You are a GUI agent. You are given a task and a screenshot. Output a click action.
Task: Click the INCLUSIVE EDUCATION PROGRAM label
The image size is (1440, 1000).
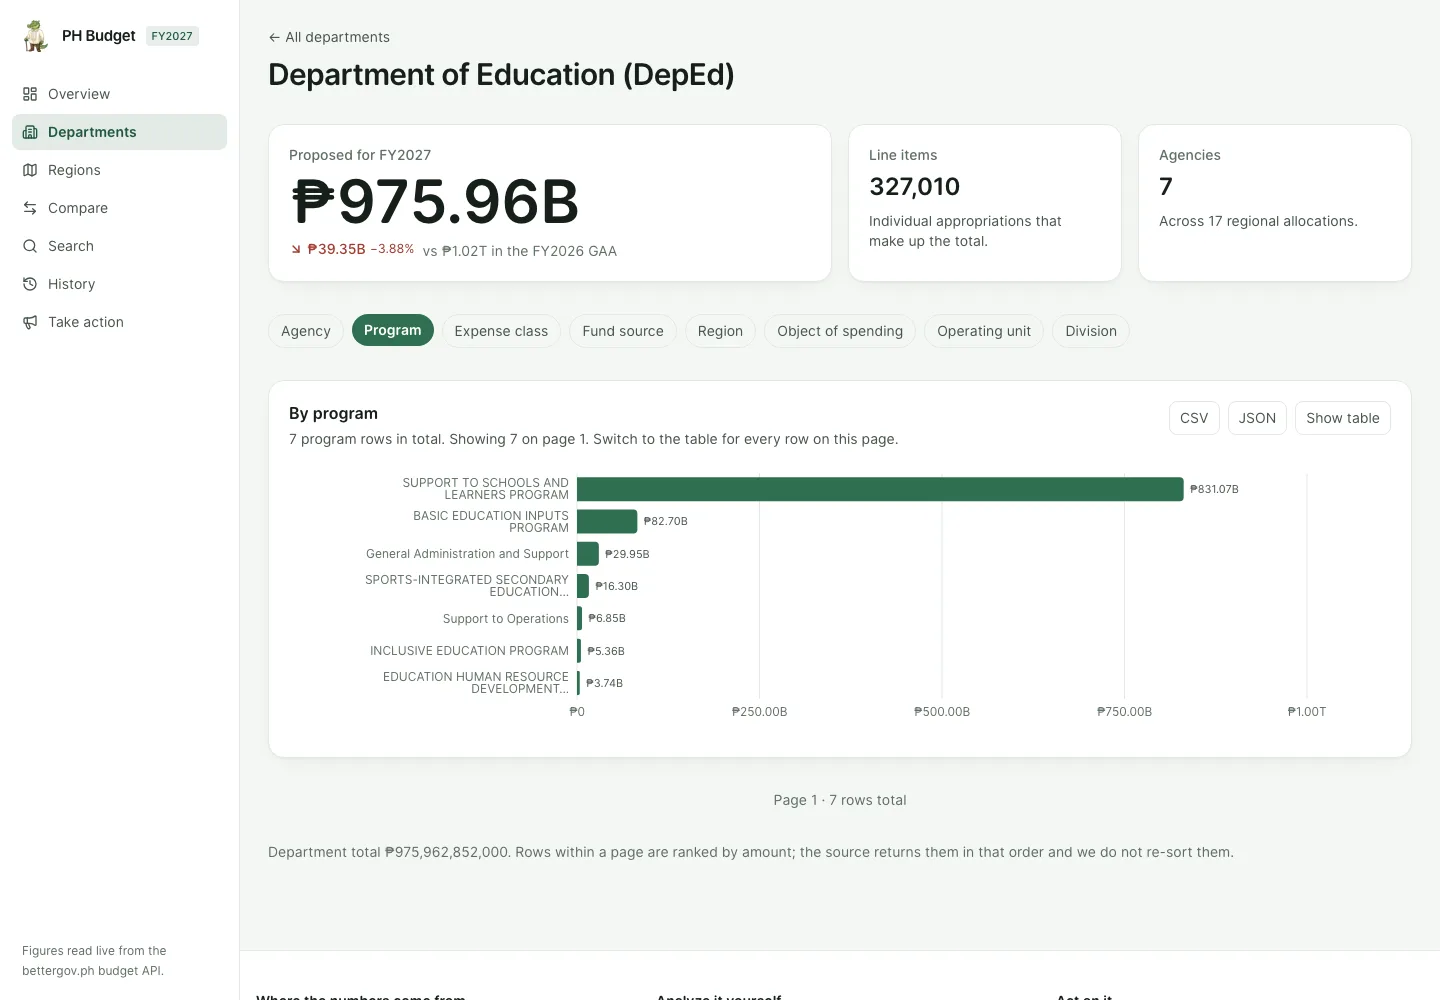click(x=469, y=651)
